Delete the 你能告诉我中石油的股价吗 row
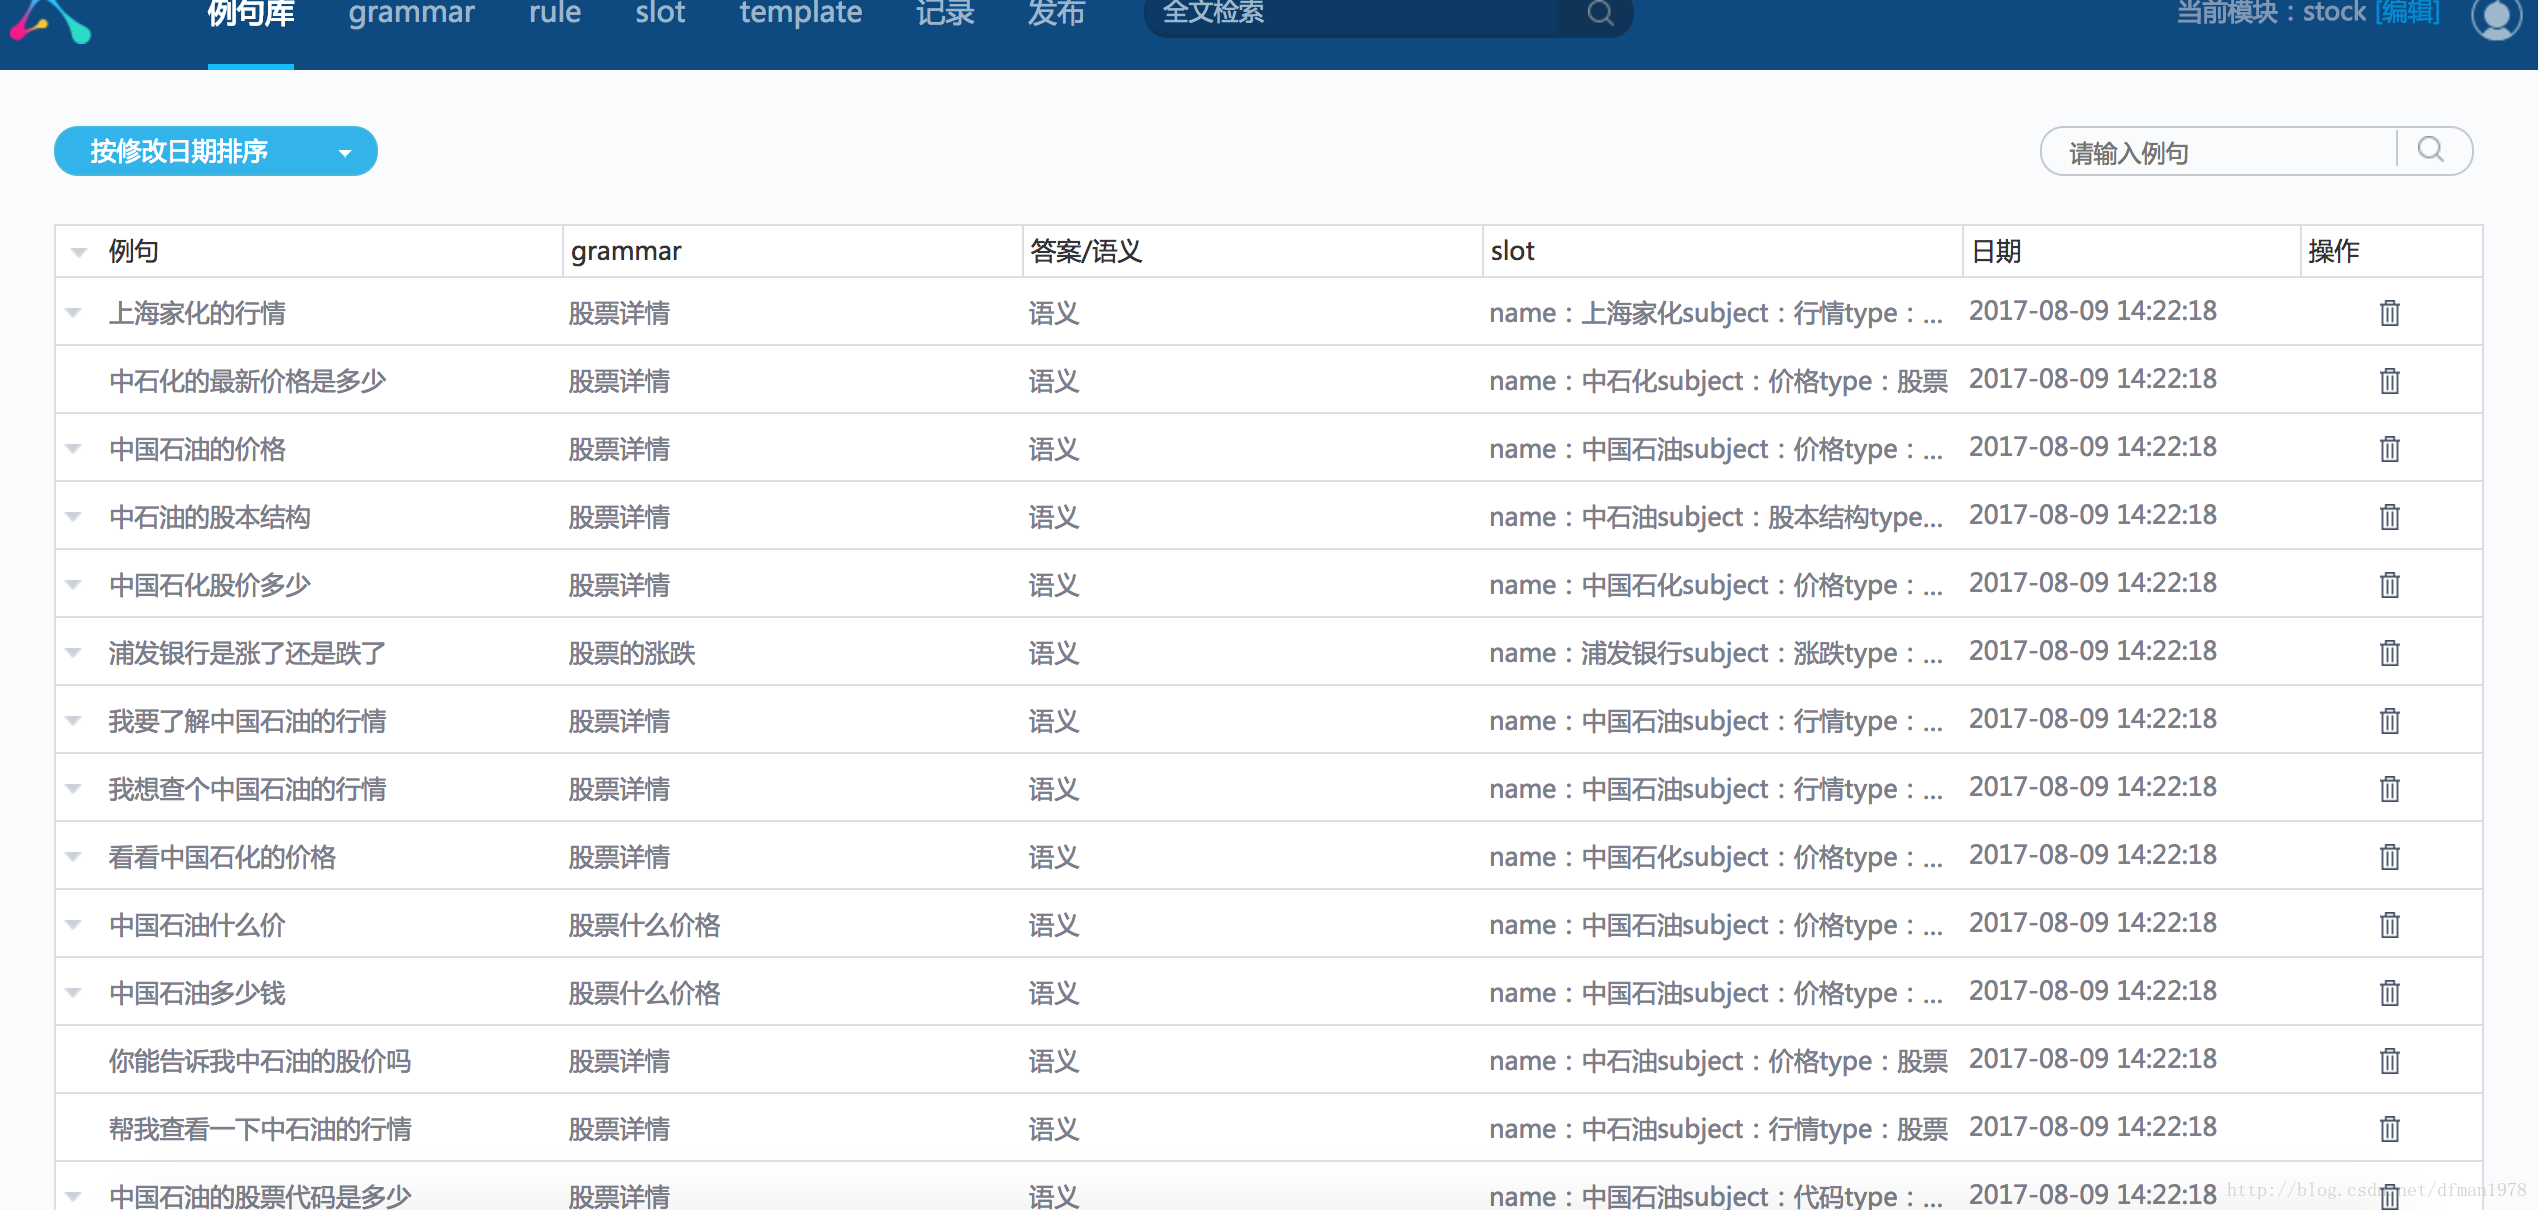 [x=2389, y=1061]
